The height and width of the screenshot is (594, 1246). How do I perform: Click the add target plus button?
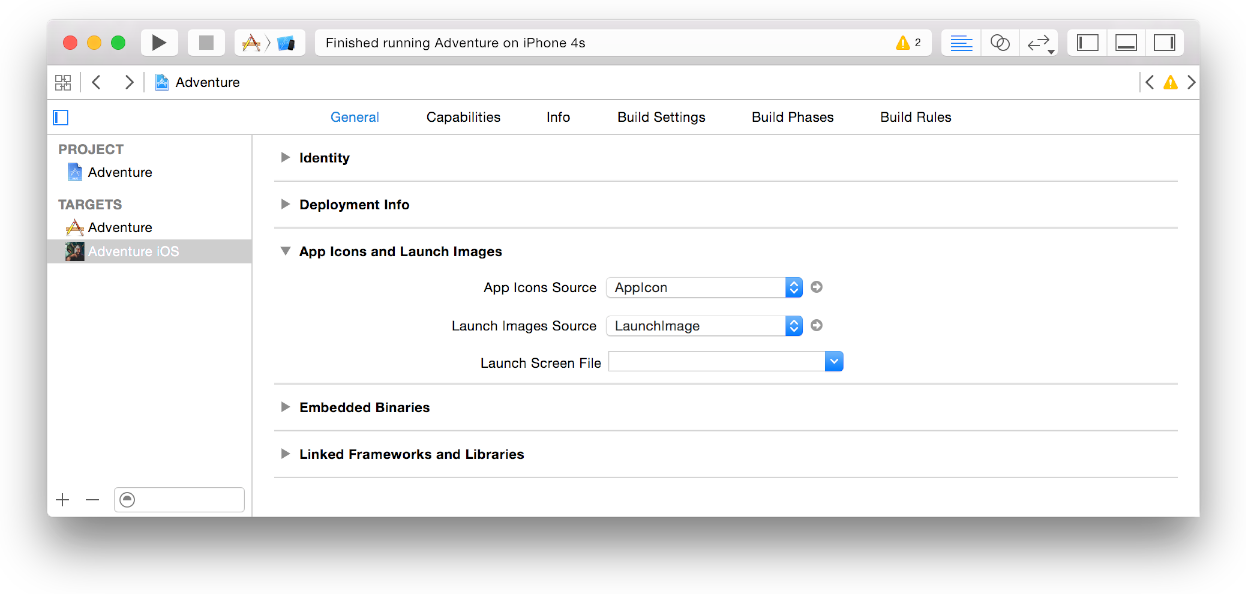point(63,500)
